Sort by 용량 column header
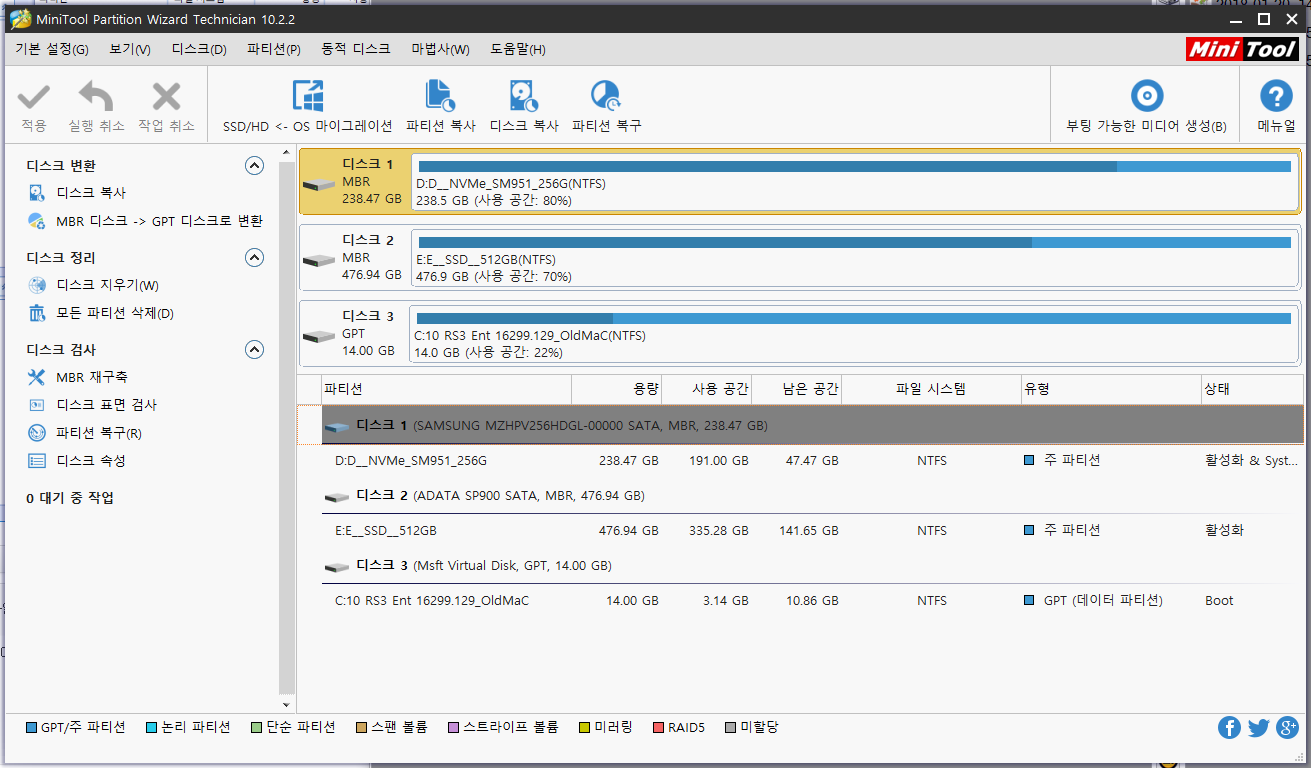Screen dimensions: 1311x768 (616, 389)
